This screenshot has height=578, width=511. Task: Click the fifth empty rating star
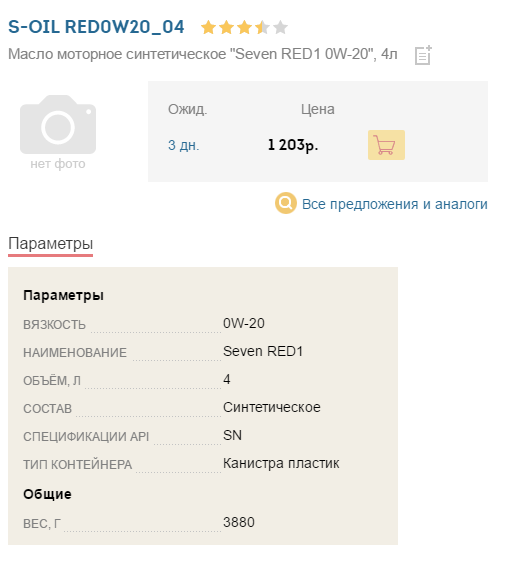(281, 28)
